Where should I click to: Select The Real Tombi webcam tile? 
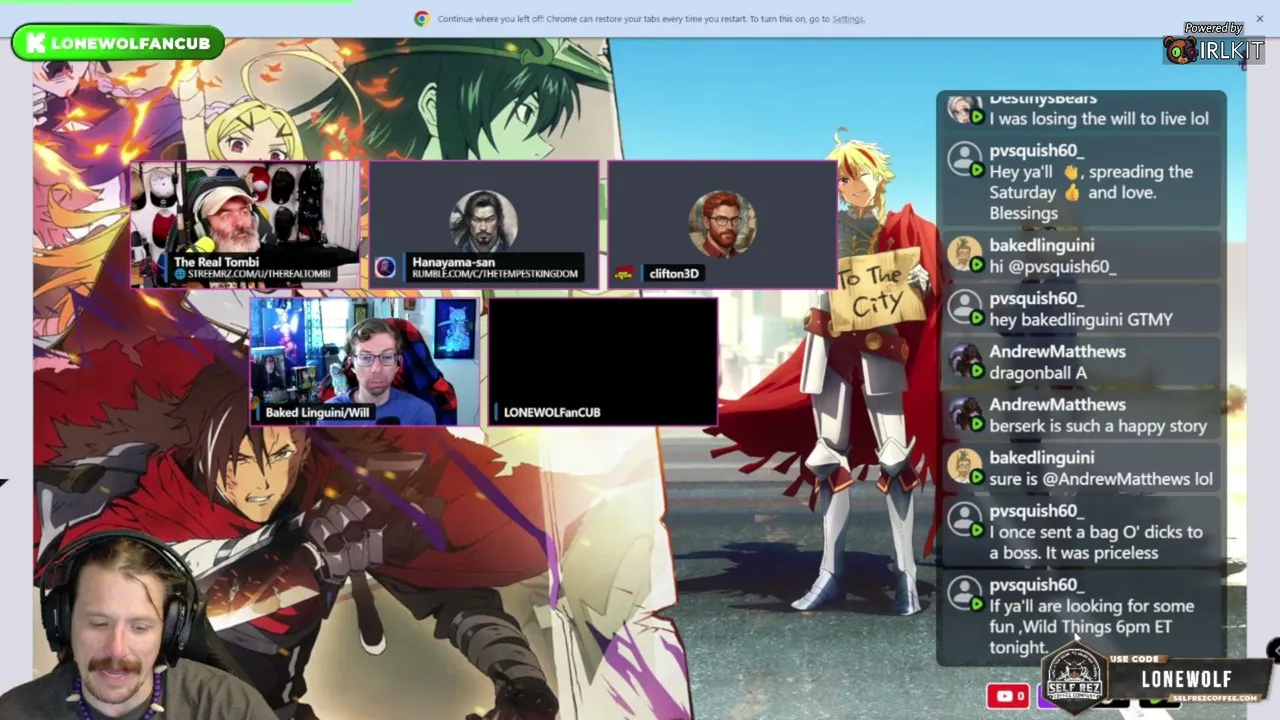click(245, 225)
